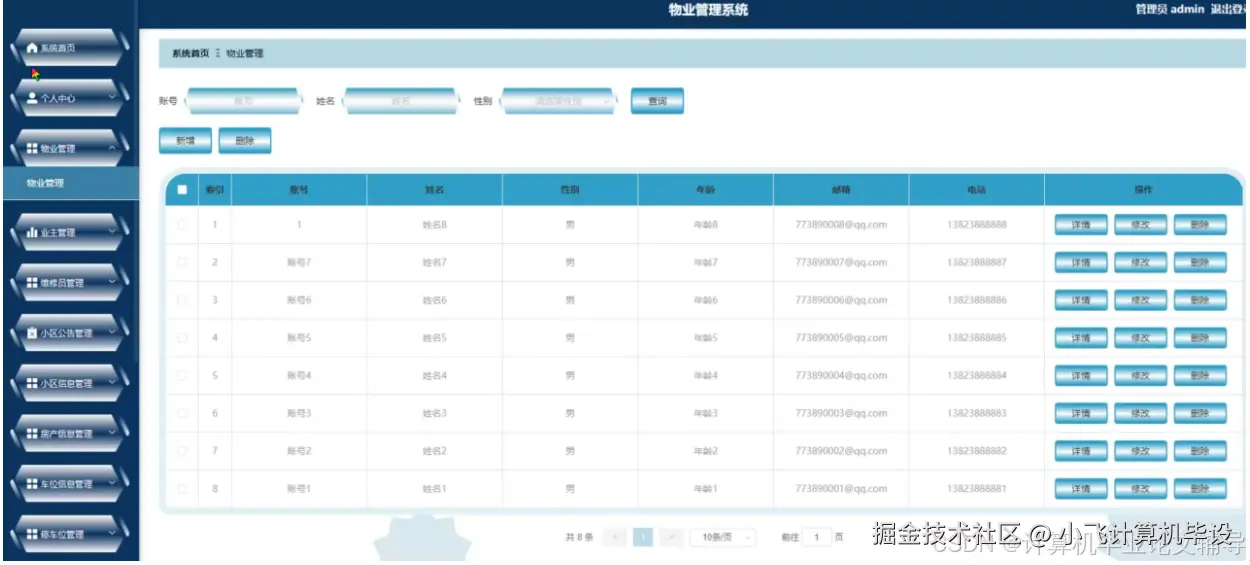Click 详情 for the 姓名5 row
Viewport: 1250px width, 565px height.
coord(1081,338)
